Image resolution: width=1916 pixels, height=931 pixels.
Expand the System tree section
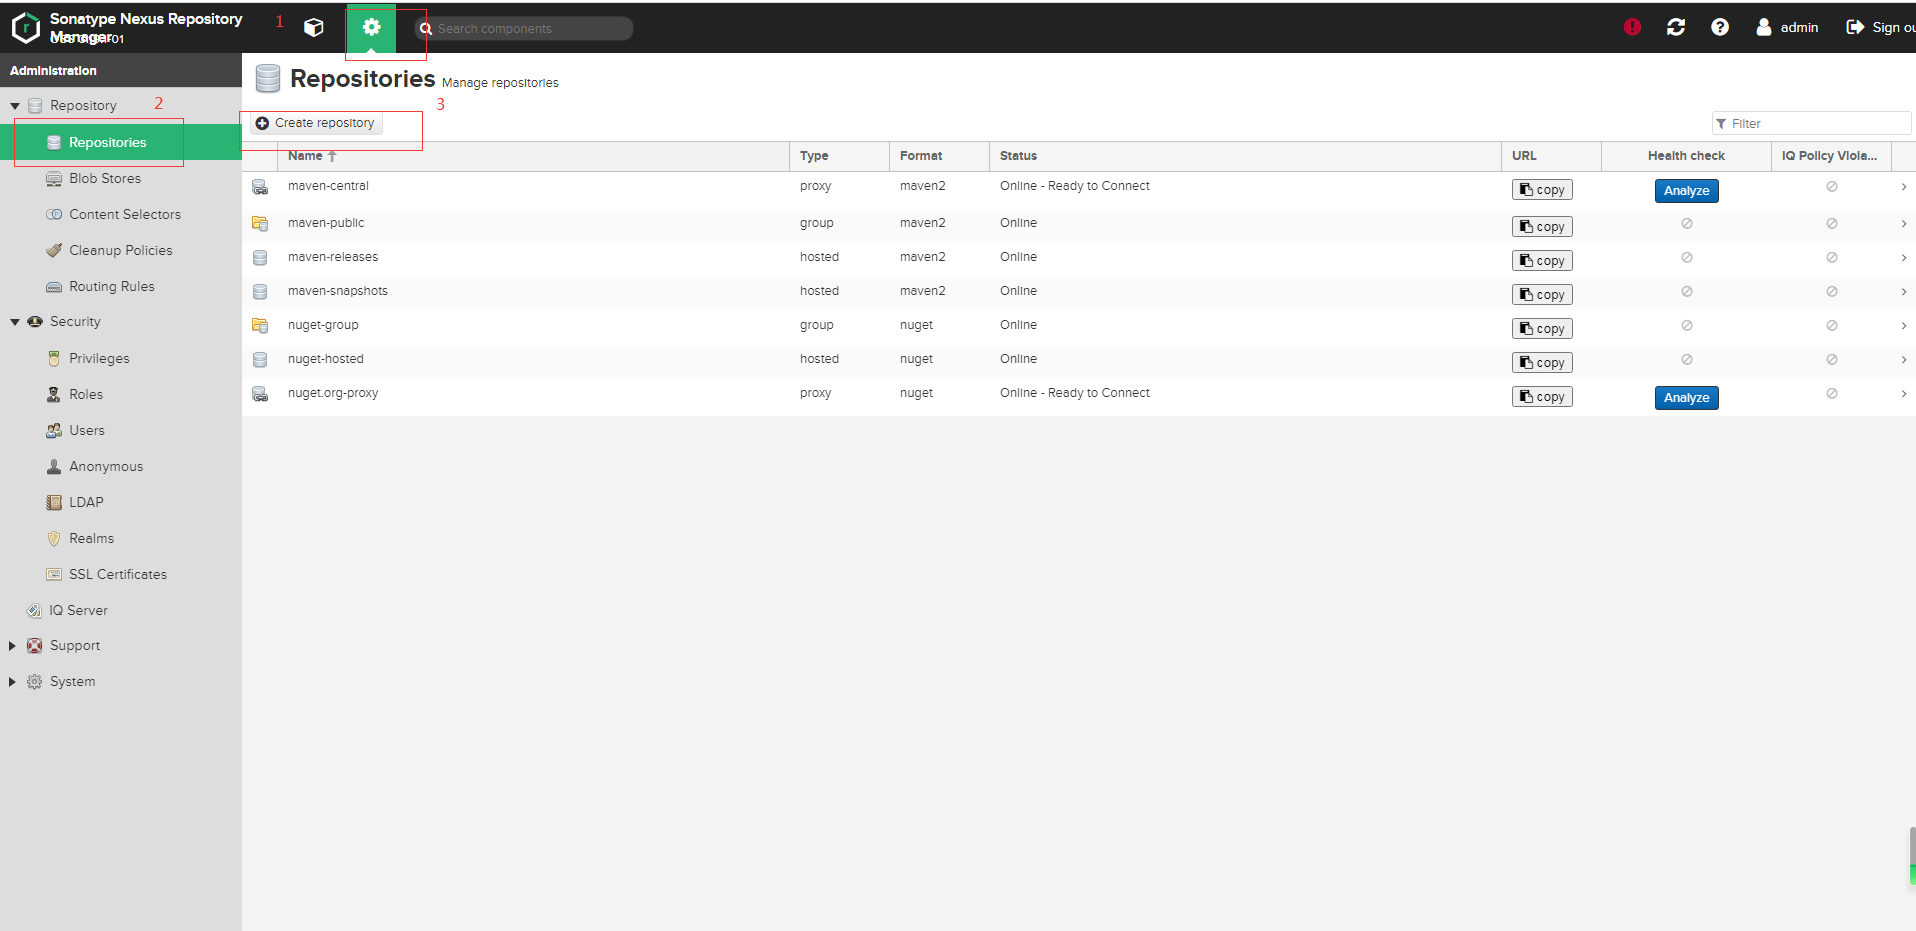[12, 682]
